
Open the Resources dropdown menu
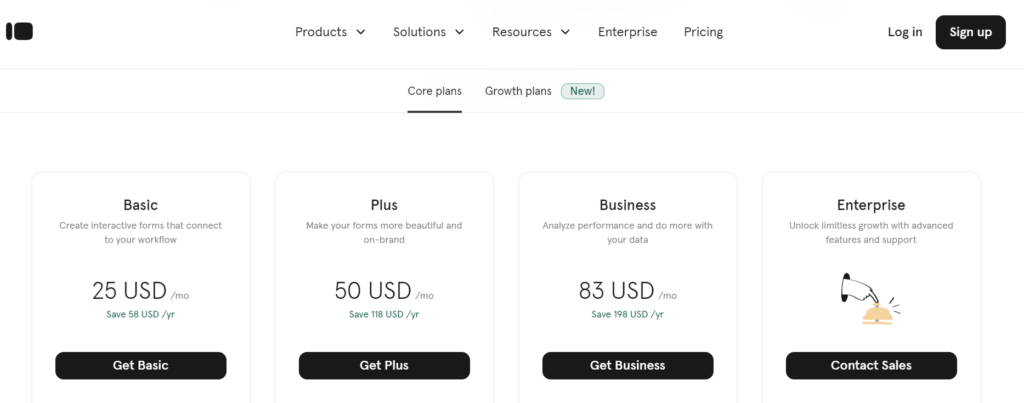point(530,32)
